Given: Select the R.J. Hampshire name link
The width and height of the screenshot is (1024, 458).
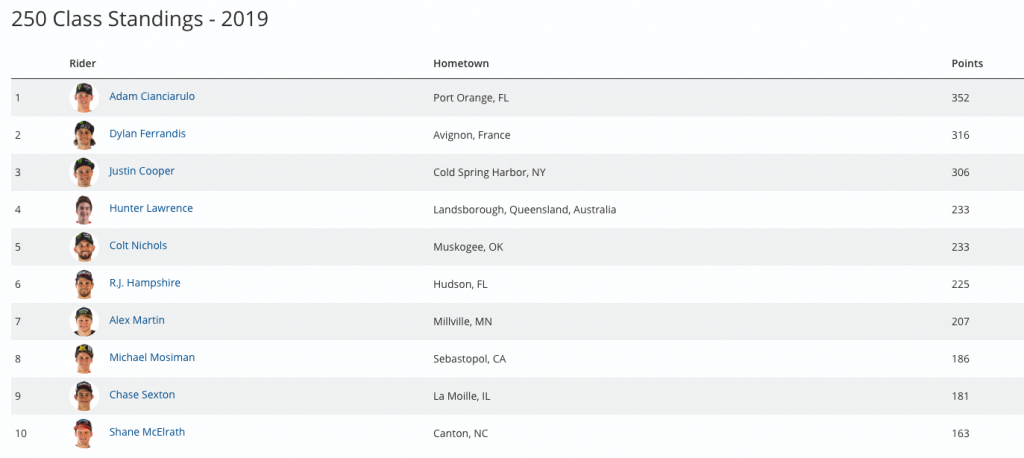Looking at the screenshot, I should [144, 283].
